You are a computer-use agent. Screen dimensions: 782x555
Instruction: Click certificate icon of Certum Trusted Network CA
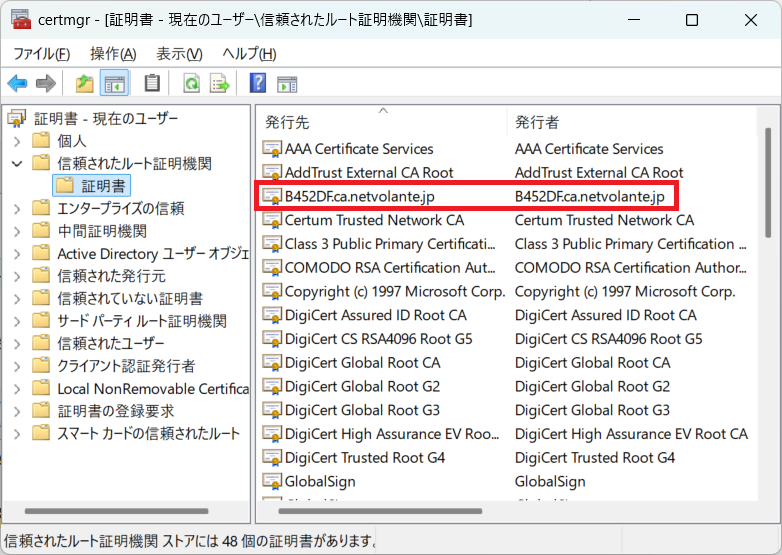click(272, 220)
